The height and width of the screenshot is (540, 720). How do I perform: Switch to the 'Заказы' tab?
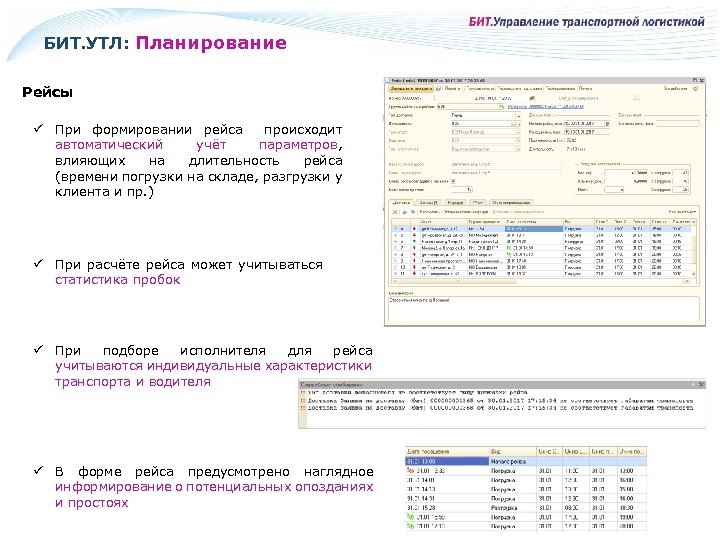[x=429, y=202]
